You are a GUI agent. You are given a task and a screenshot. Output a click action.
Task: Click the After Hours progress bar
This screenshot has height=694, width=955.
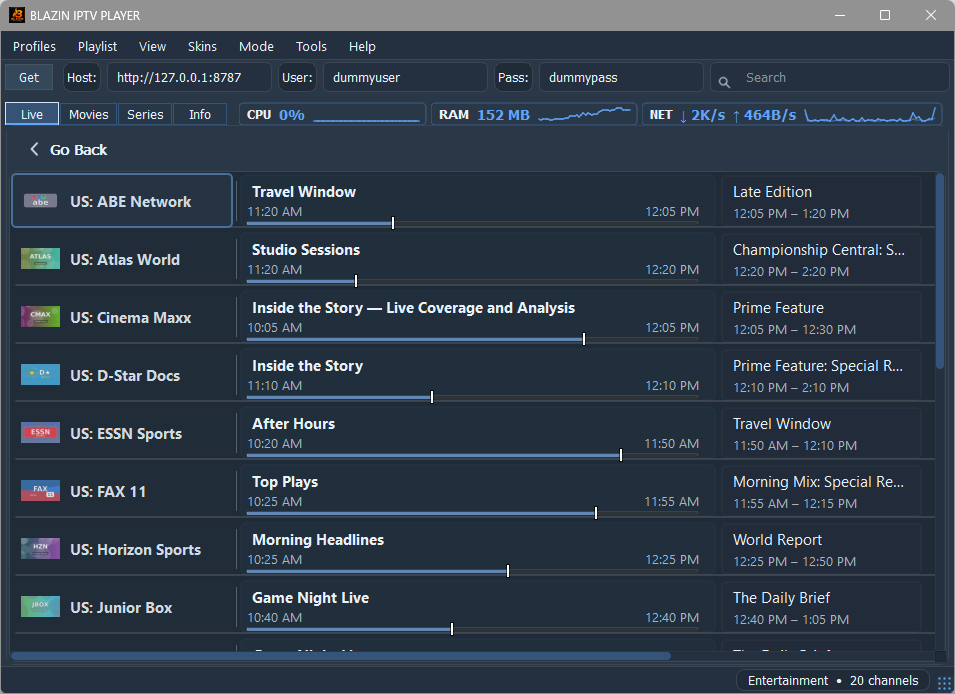472,455
